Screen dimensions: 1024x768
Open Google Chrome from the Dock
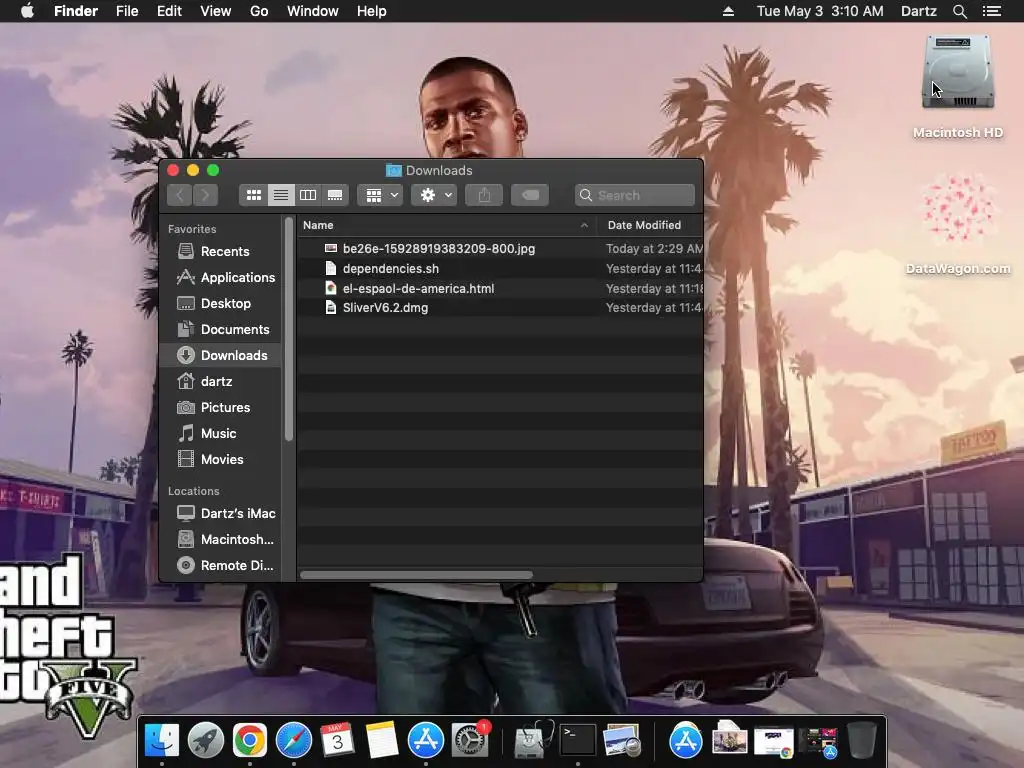click(x=249, y=741)
